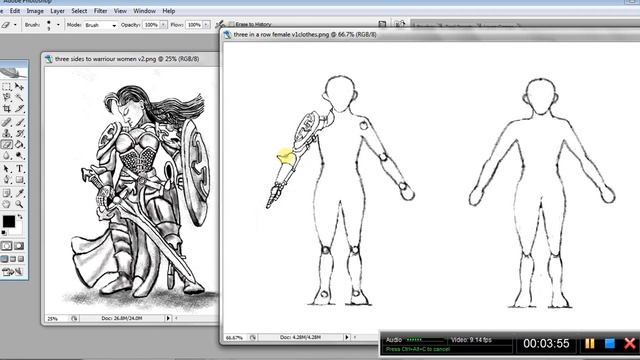Screen dimensions: 640x360
Task: Open the Help menu
Action: 169,11
